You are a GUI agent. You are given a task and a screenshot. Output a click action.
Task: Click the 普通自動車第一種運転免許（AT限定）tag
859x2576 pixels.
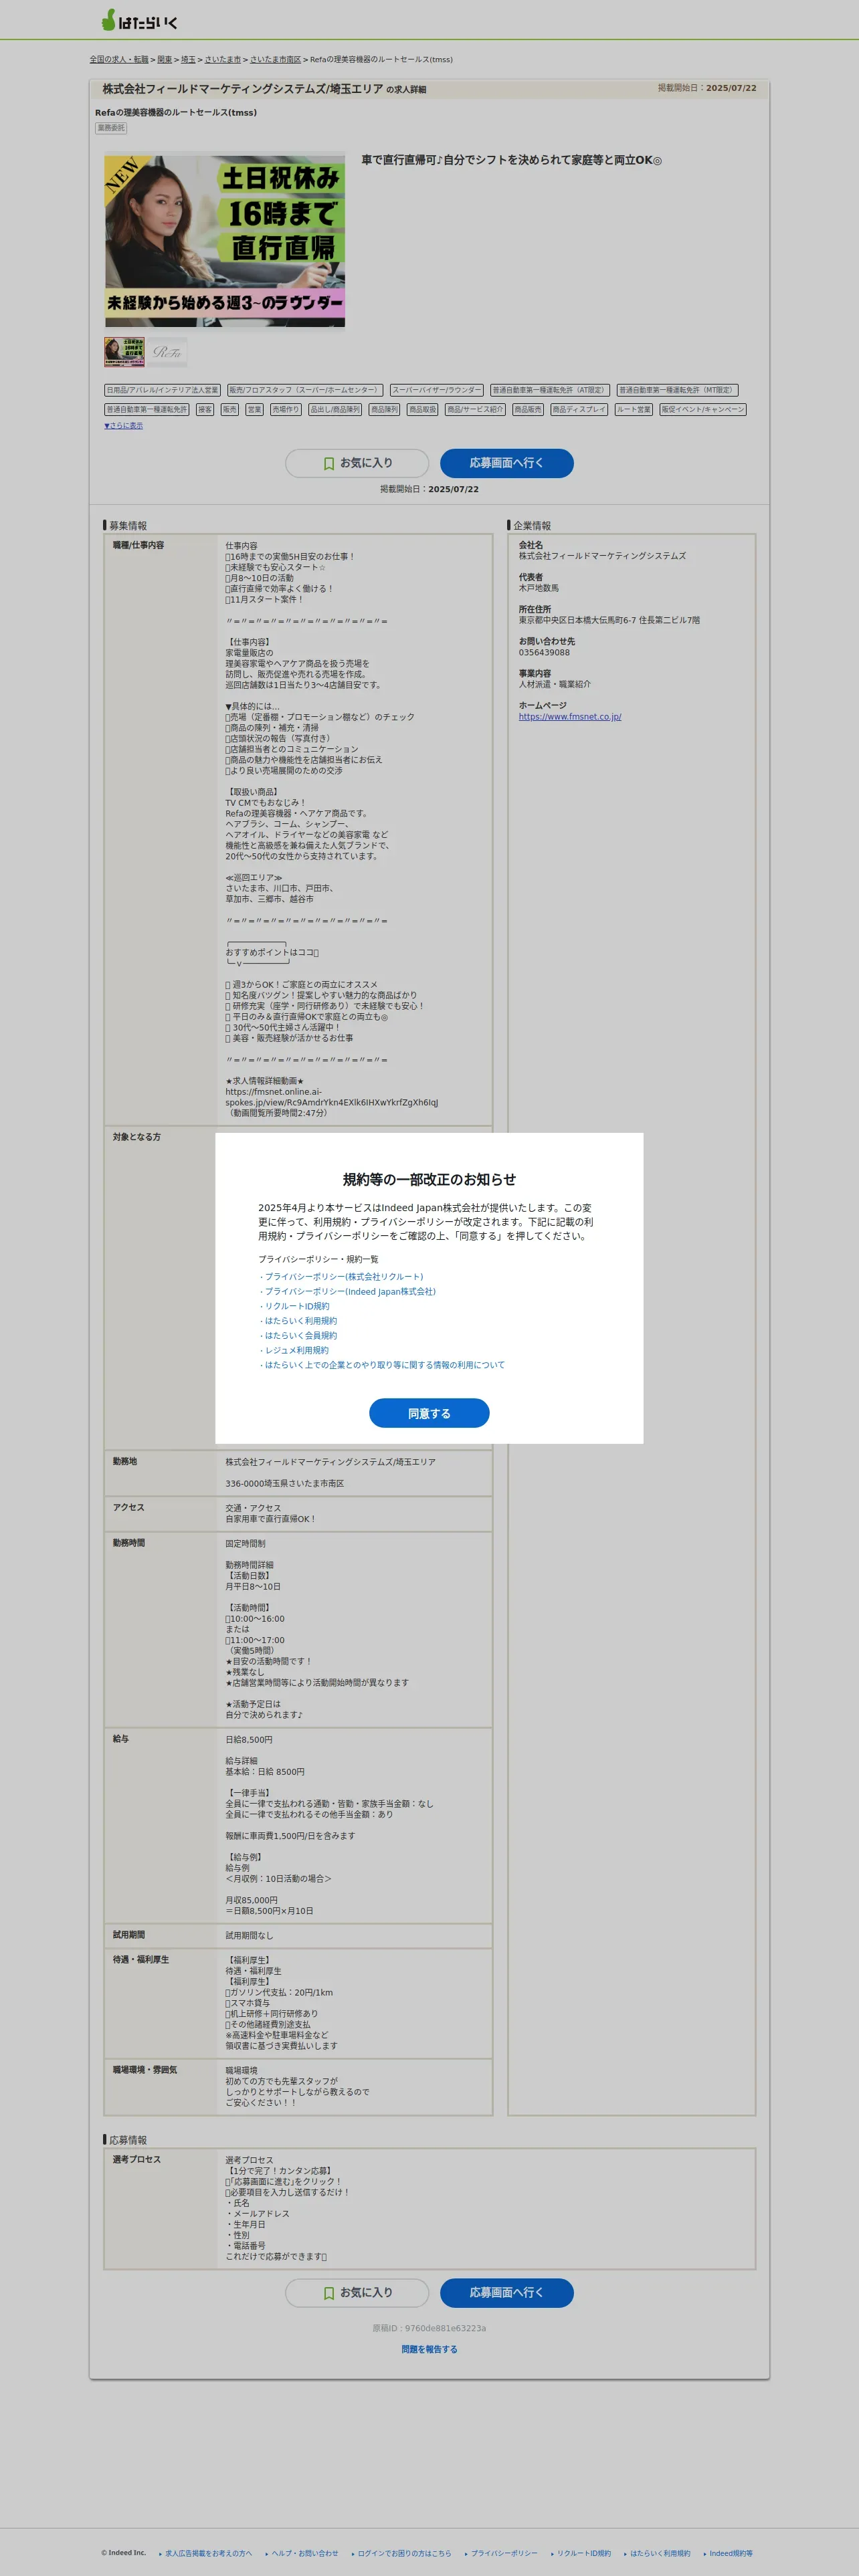coord(549,390)
